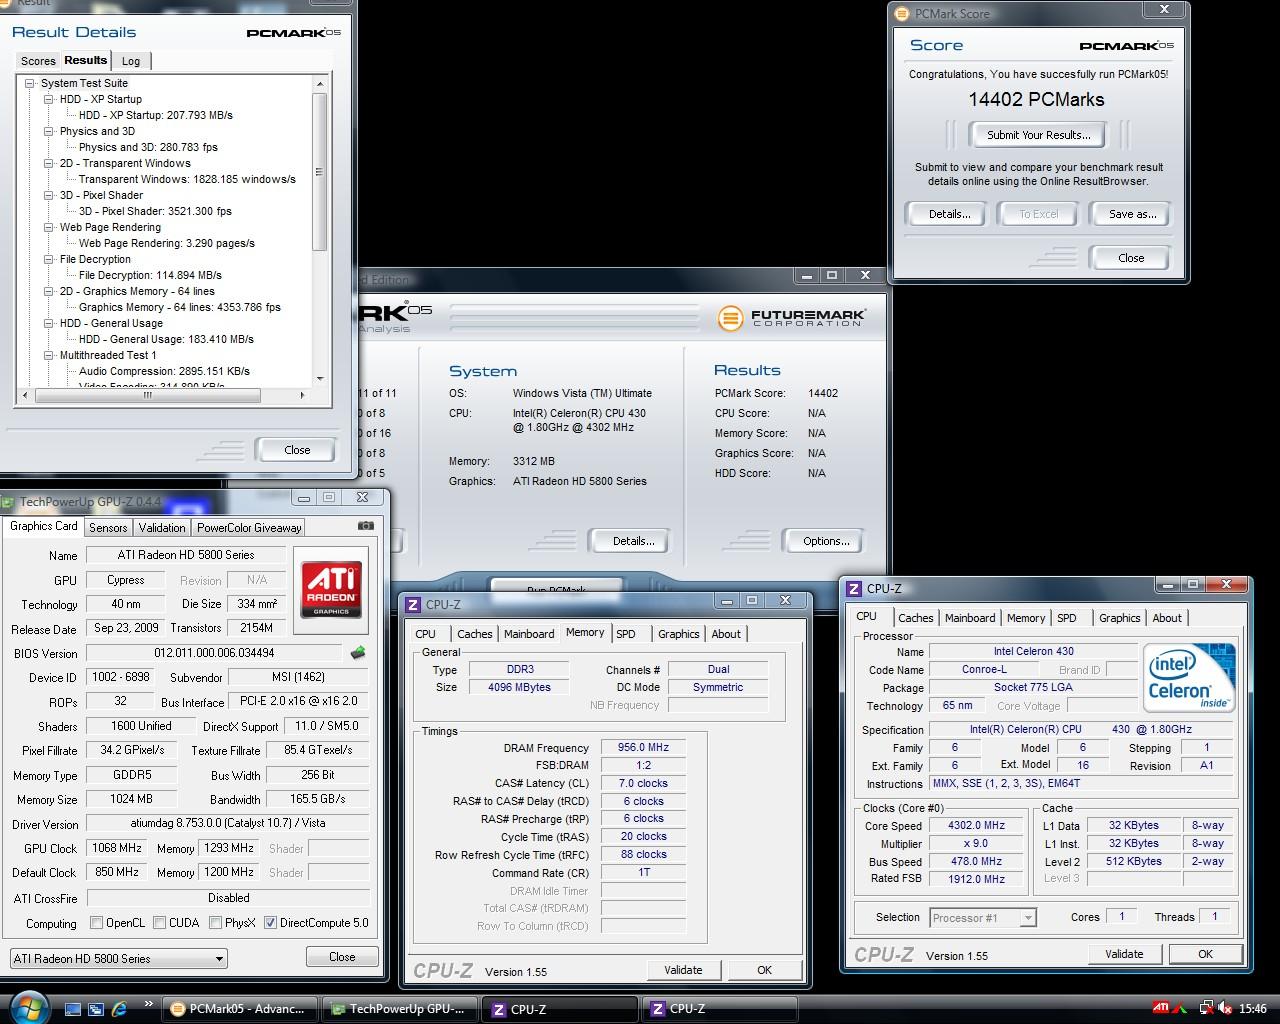Click the Show Desktop quick launch icon
Viewport: 1280px width, 1024px height.
pos(73,1009)
